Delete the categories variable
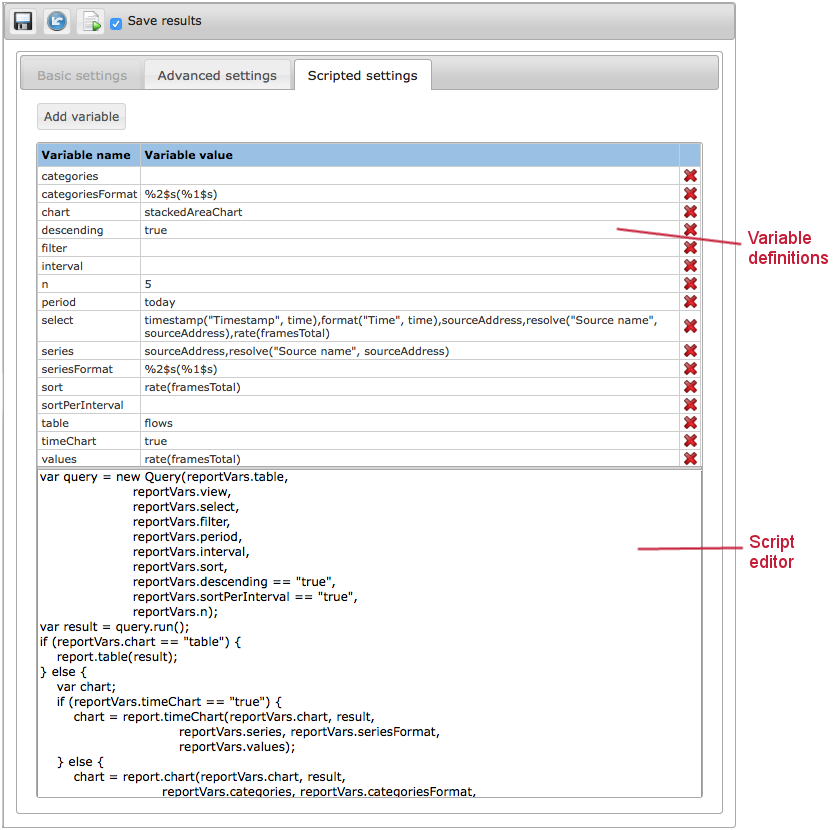Screen dimensions: 840x830 (x=691, y=176)
